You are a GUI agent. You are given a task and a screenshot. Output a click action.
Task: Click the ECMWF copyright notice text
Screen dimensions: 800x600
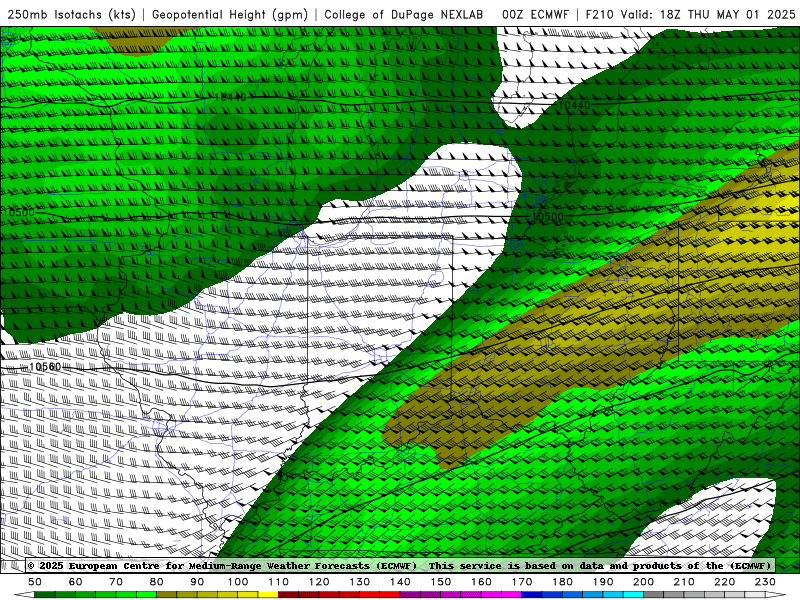tap(222, 565)
